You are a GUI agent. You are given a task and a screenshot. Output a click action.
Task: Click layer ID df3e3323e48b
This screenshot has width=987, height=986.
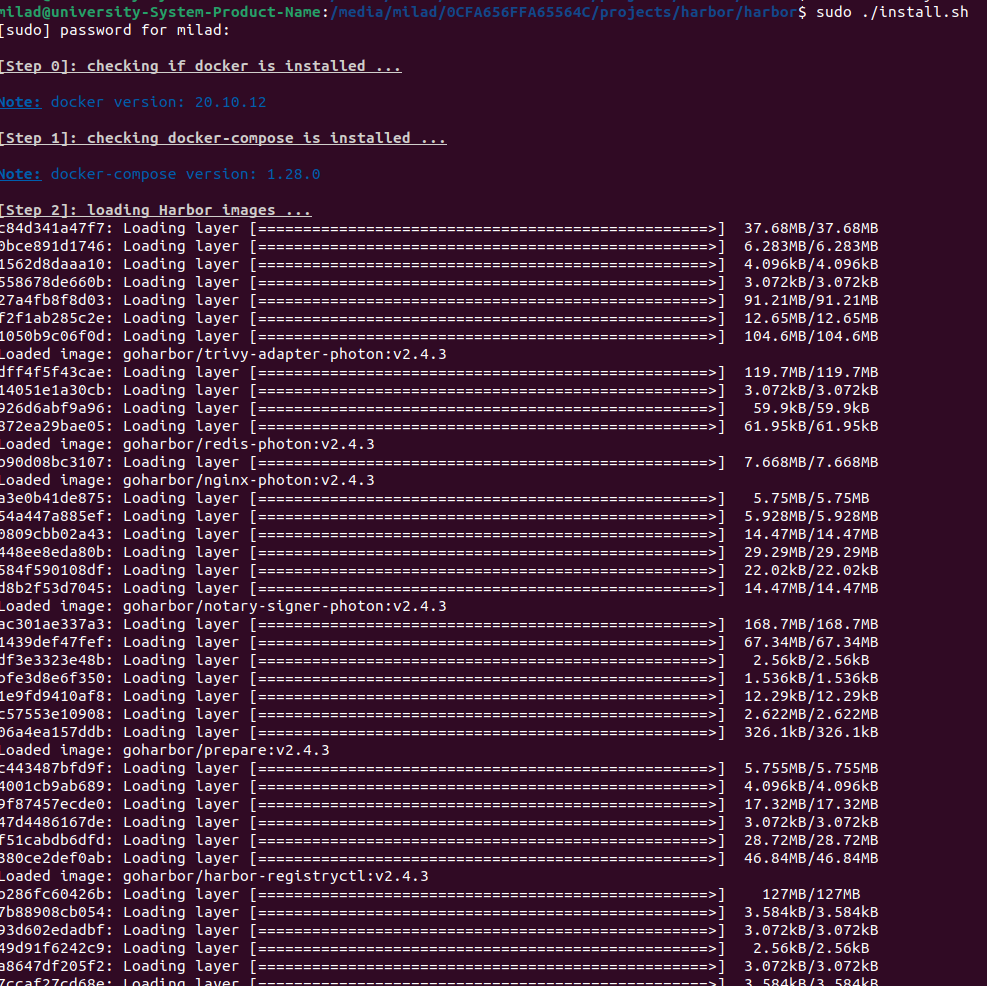(54, 660)
